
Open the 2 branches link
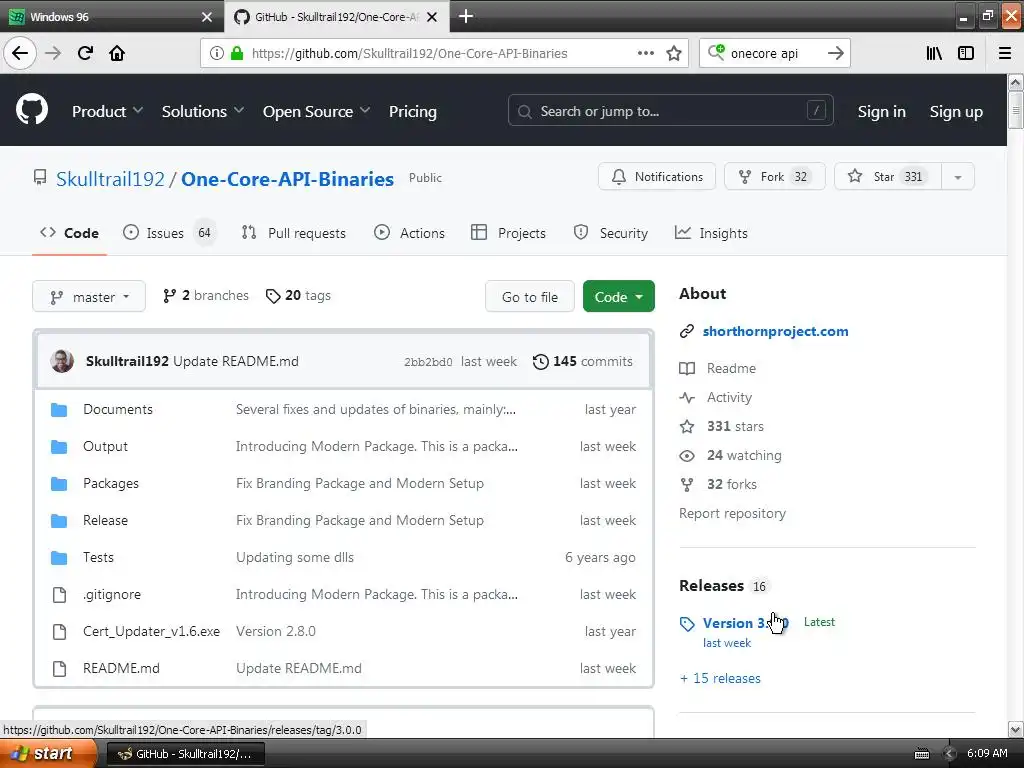point(206,296)
